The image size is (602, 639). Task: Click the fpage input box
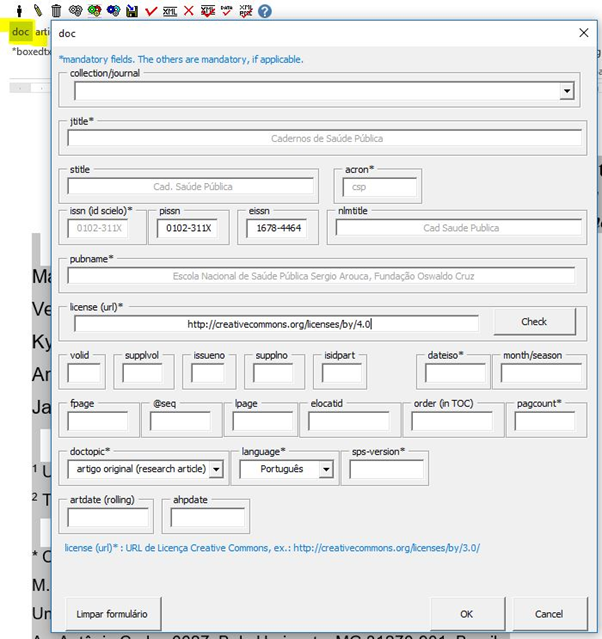tap(98, 421)
